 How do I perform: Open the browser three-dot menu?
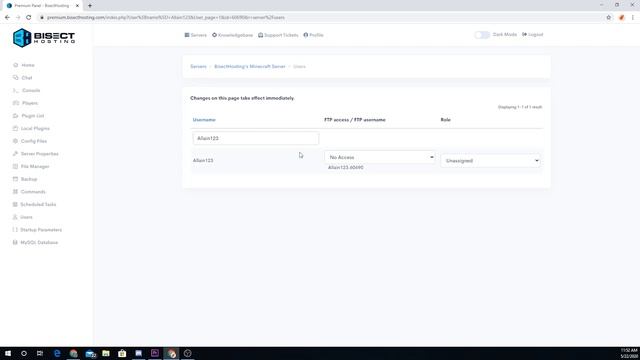point(633,18)
